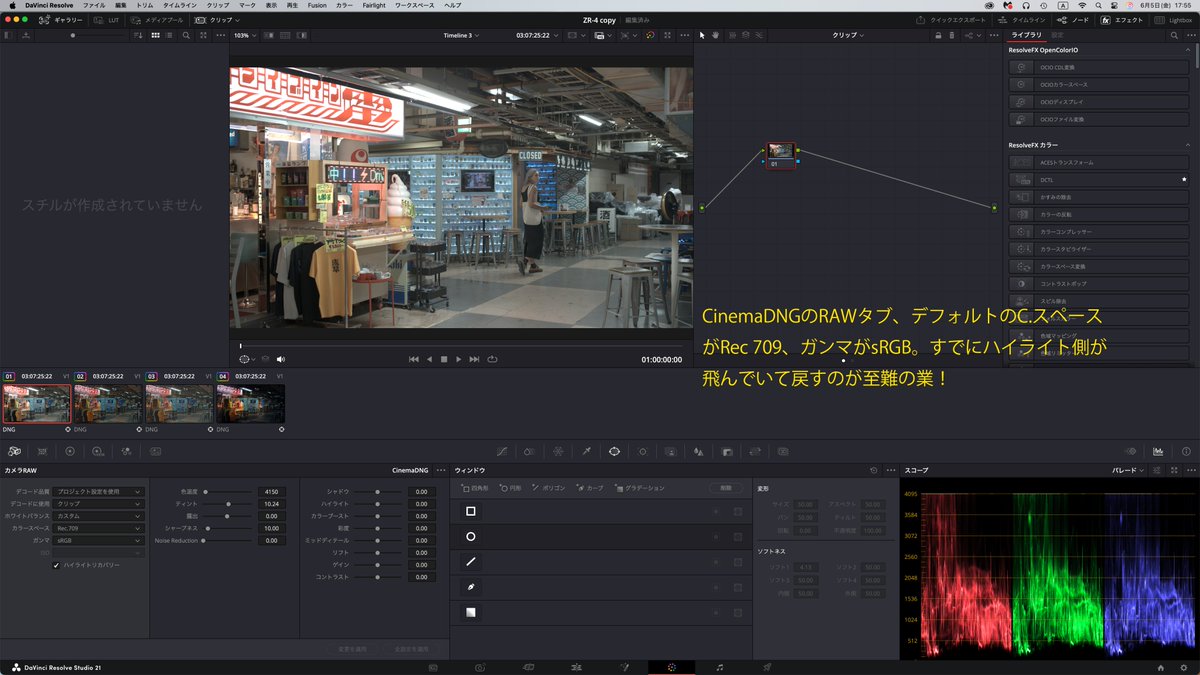Select the Color Wheels palette icon
Screen dimensions: 1200x675
pyautogui.click(x=70, y=451)
